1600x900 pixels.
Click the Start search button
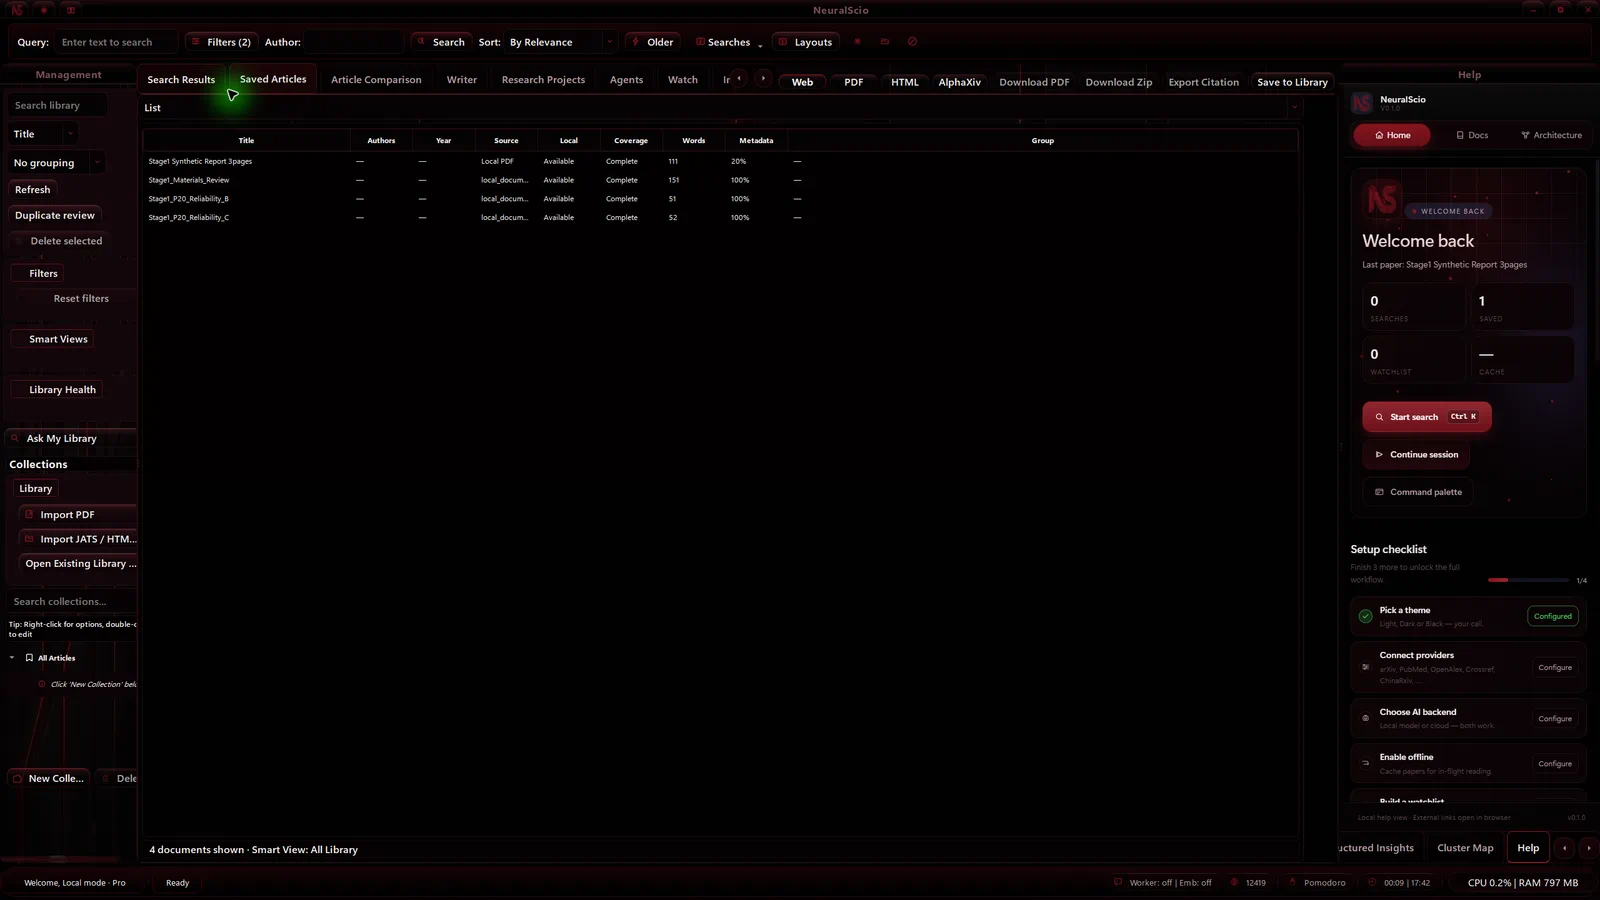(1426, 417)
